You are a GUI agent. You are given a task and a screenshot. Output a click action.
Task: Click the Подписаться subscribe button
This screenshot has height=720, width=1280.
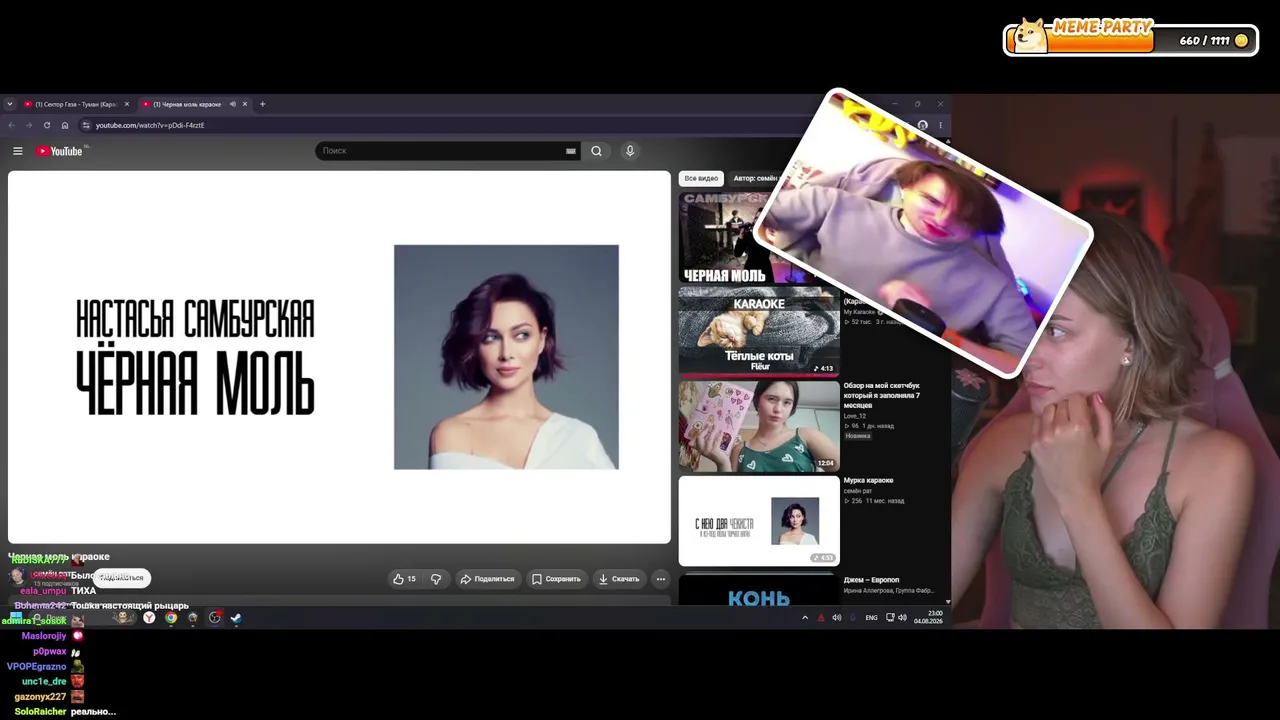tap(121, 577)
